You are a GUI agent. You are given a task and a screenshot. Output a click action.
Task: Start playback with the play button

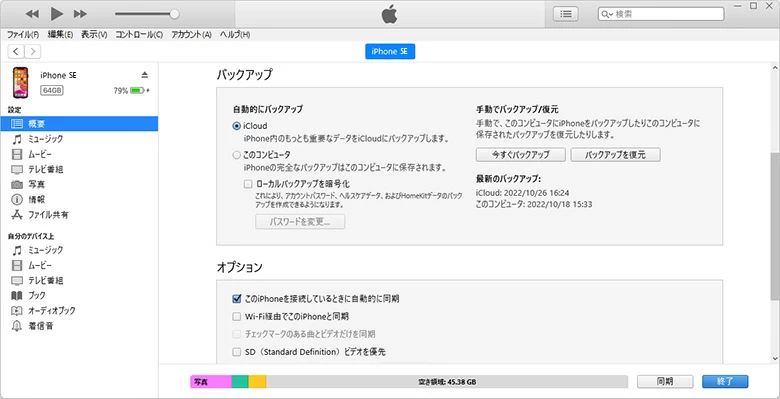click(x=57, y=14)
